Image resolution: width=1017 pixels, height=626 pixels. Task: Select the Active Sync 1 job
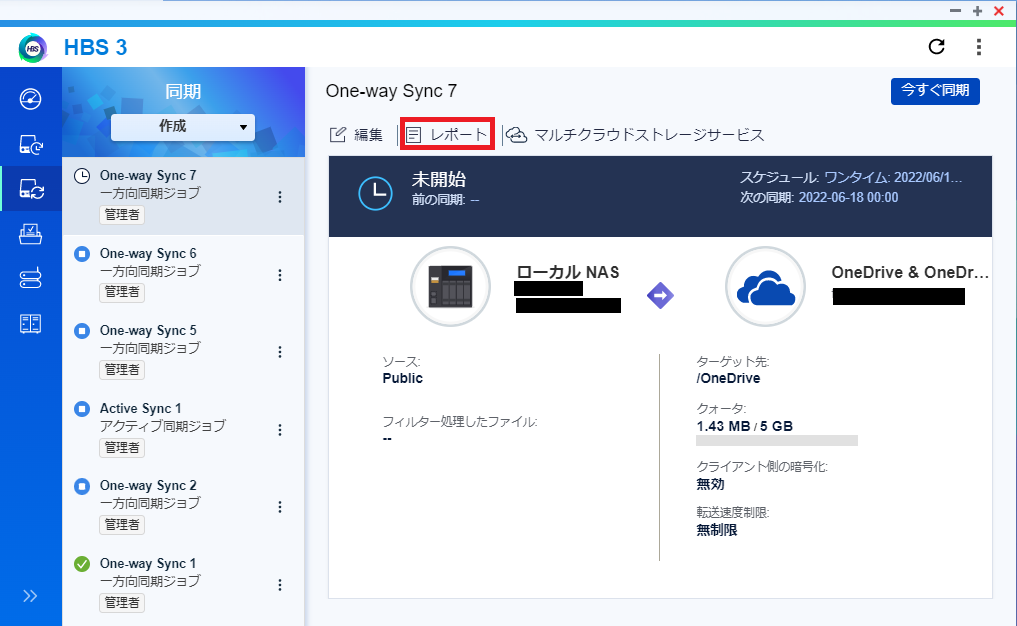(183, 428)
